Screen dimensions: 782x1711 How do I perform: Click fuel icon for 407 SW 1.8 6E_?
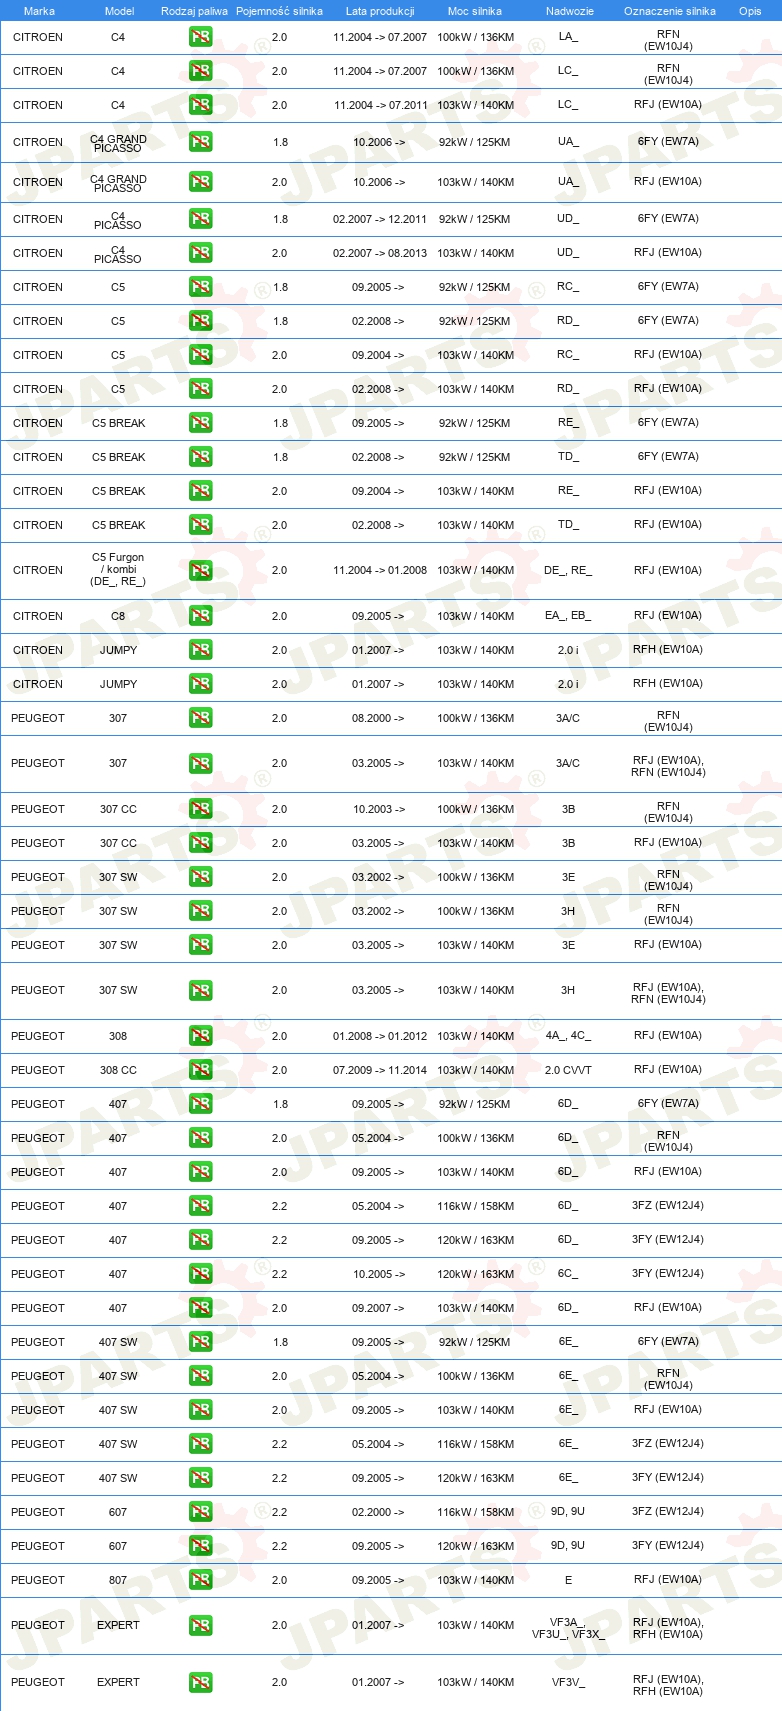201,1342
